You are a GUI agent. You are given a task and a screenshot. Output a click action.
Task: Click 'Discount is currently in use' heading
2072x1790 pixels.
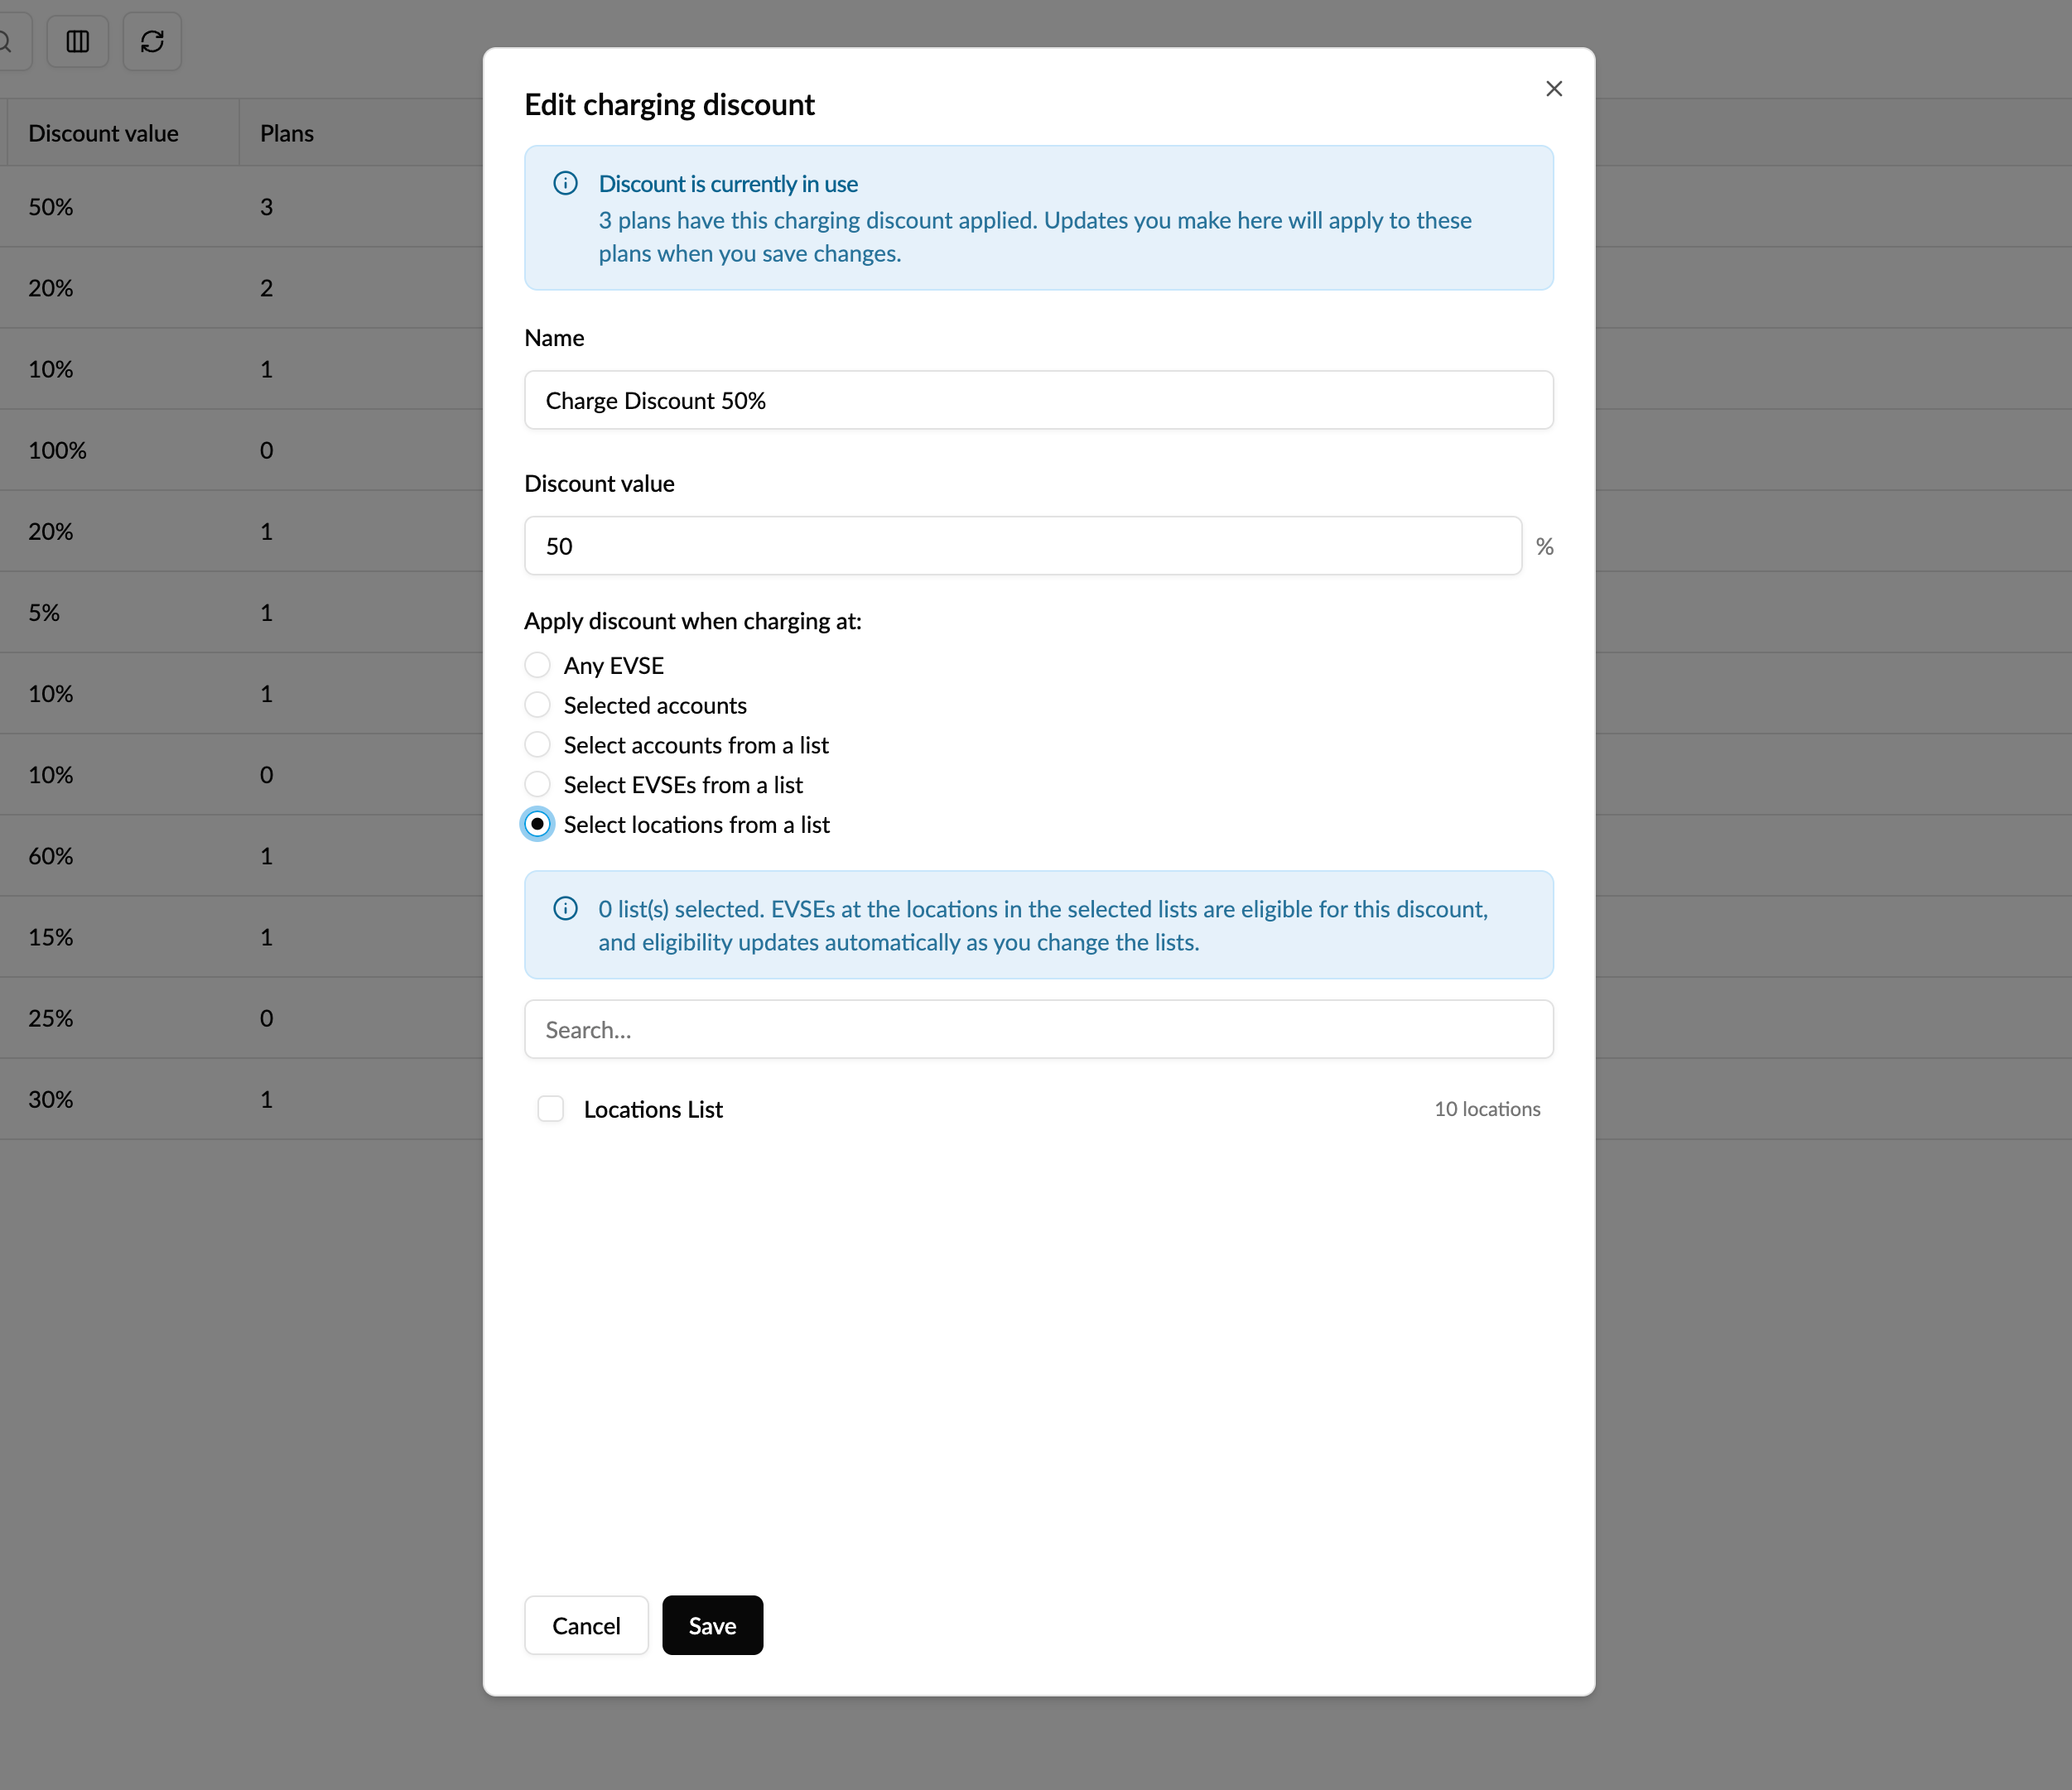pos(728,184)
